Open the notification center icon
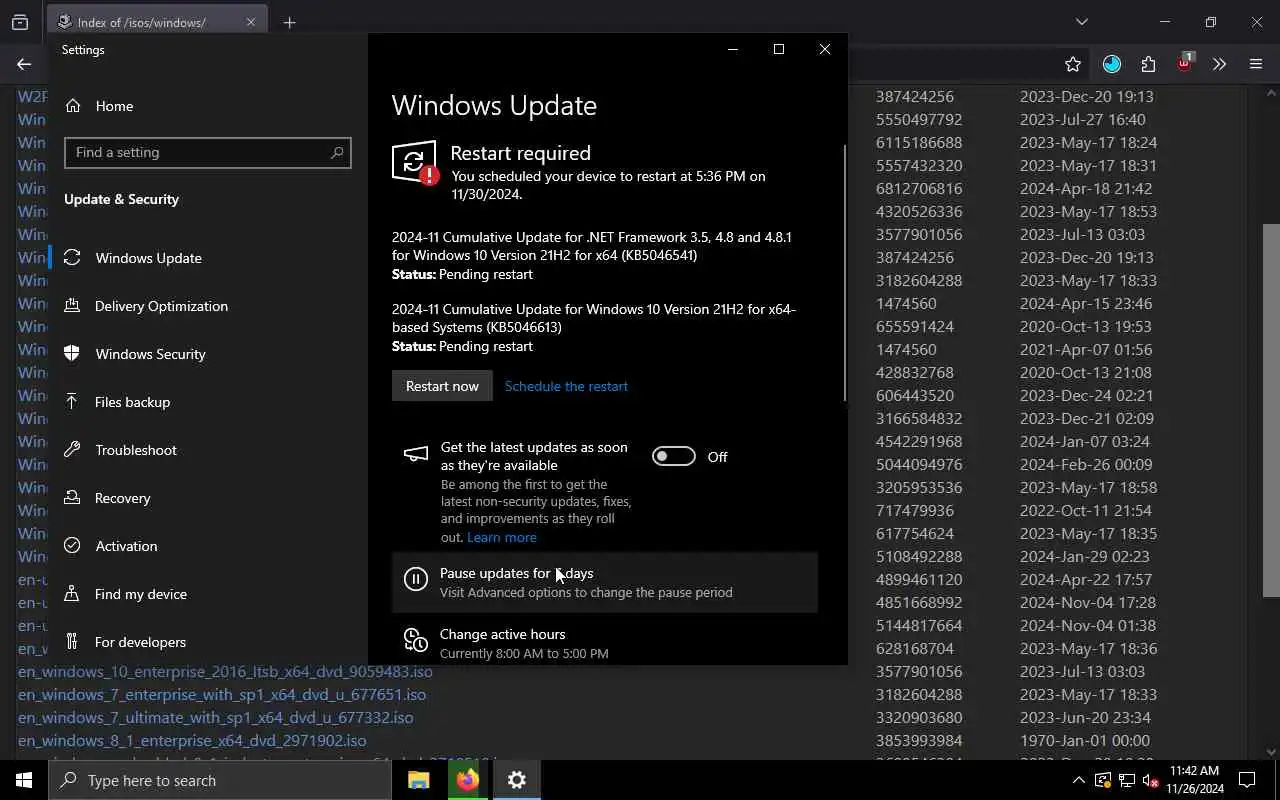Image resolution: width=1280 pixels, height=800 pixels. (x=1248, y=780)
